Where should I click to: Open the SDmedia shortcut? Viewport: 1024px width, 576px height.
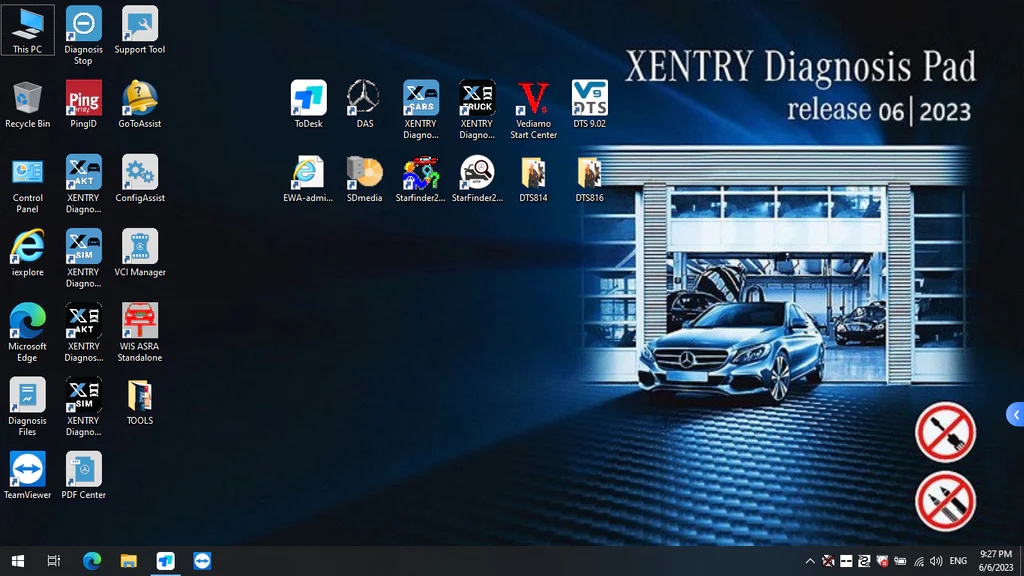(364, 173)
